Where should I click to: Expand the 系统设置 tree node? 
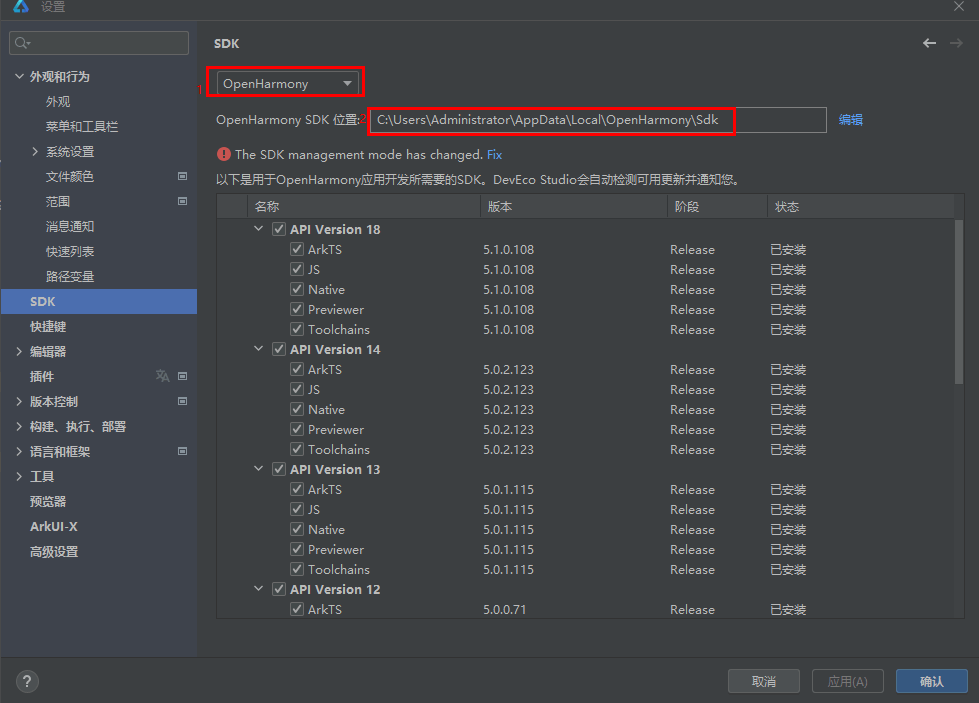(x=35, y=151)
